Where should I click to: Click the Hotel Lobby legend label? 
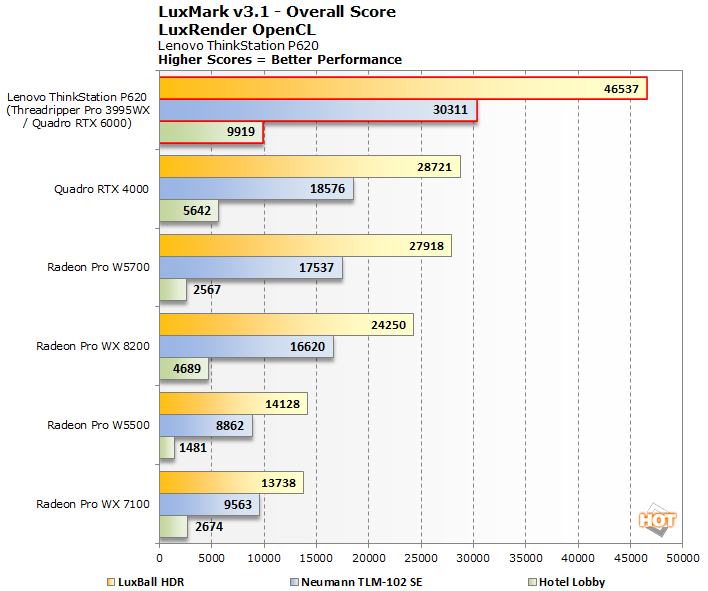(572, 582)
